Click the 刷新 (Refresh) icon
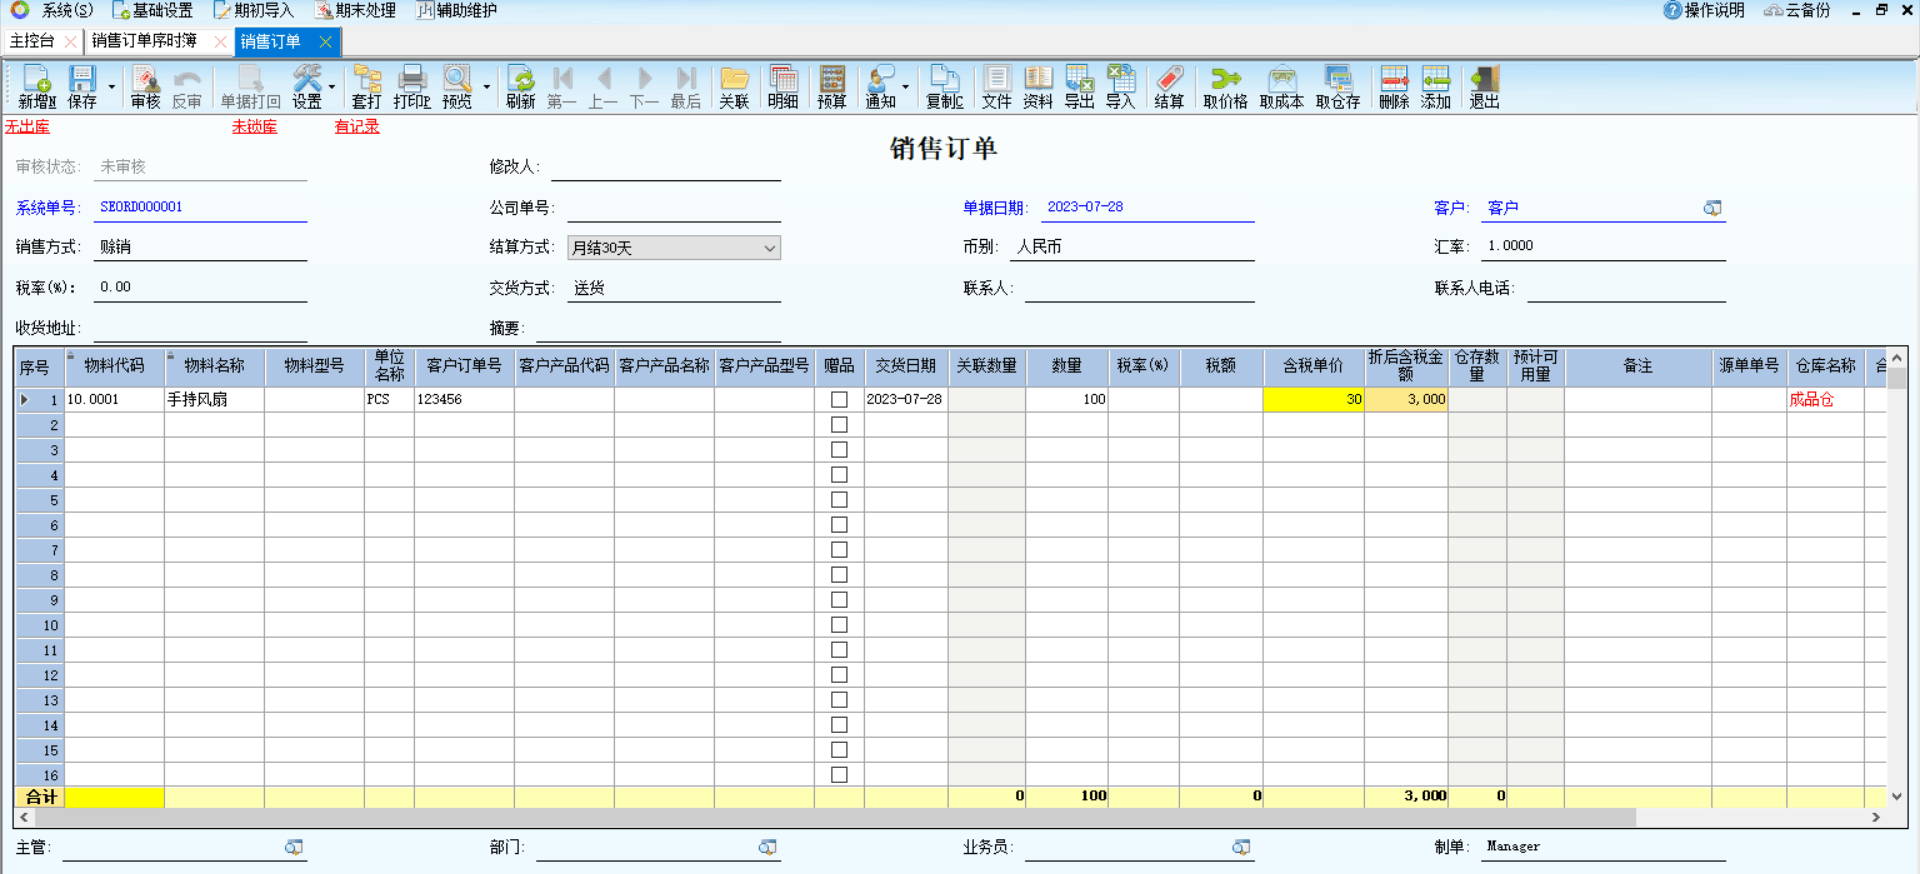Screen dimensions: 1920x874 click(x=520, y=86)
